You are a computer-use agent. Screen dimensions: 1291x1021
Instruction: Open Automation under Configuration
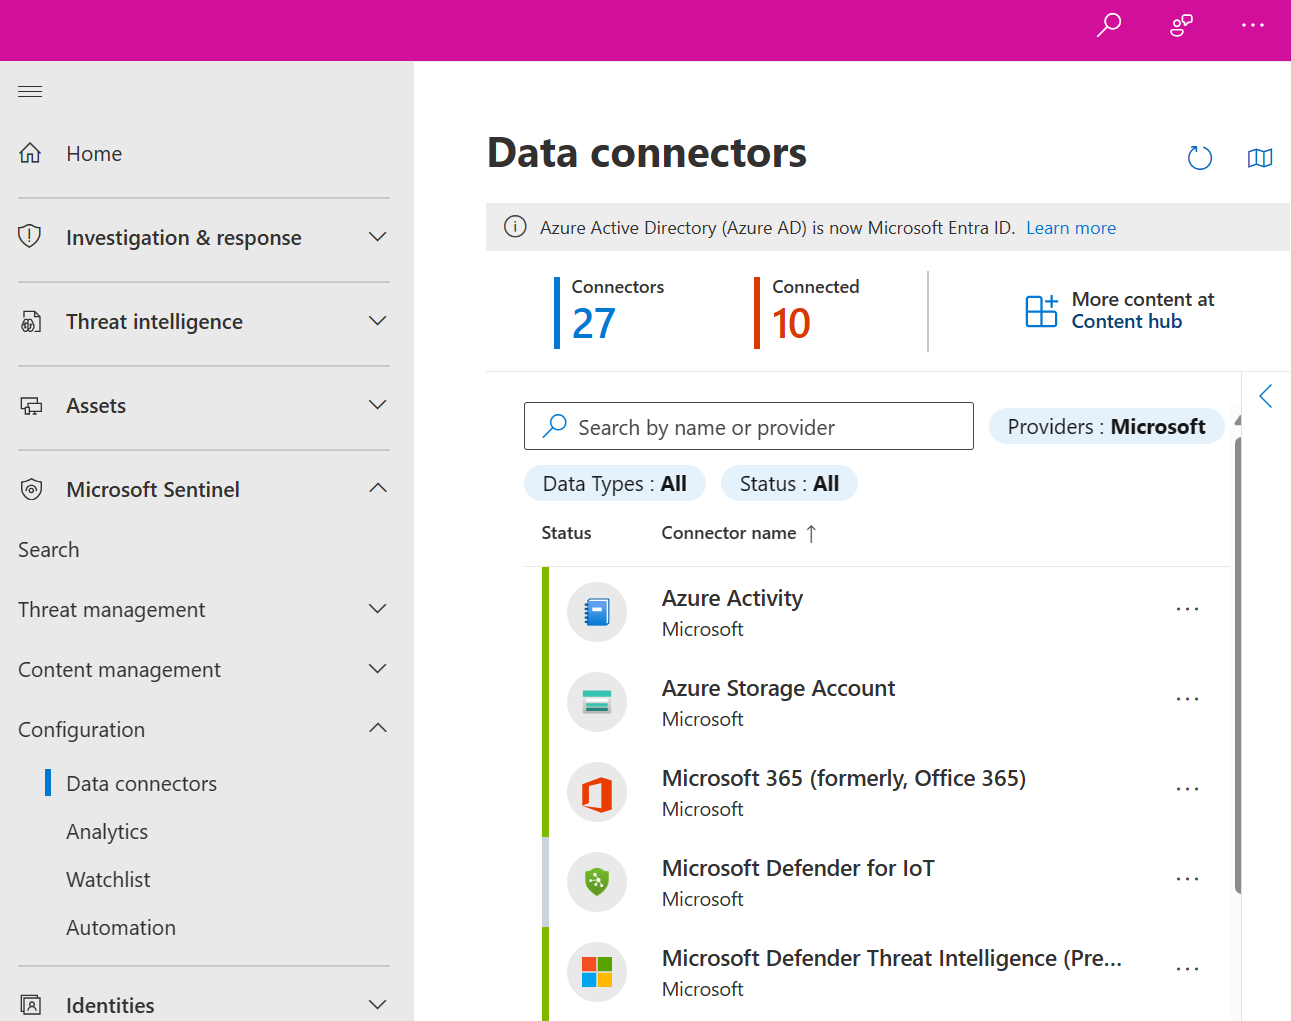coord(121,928)
